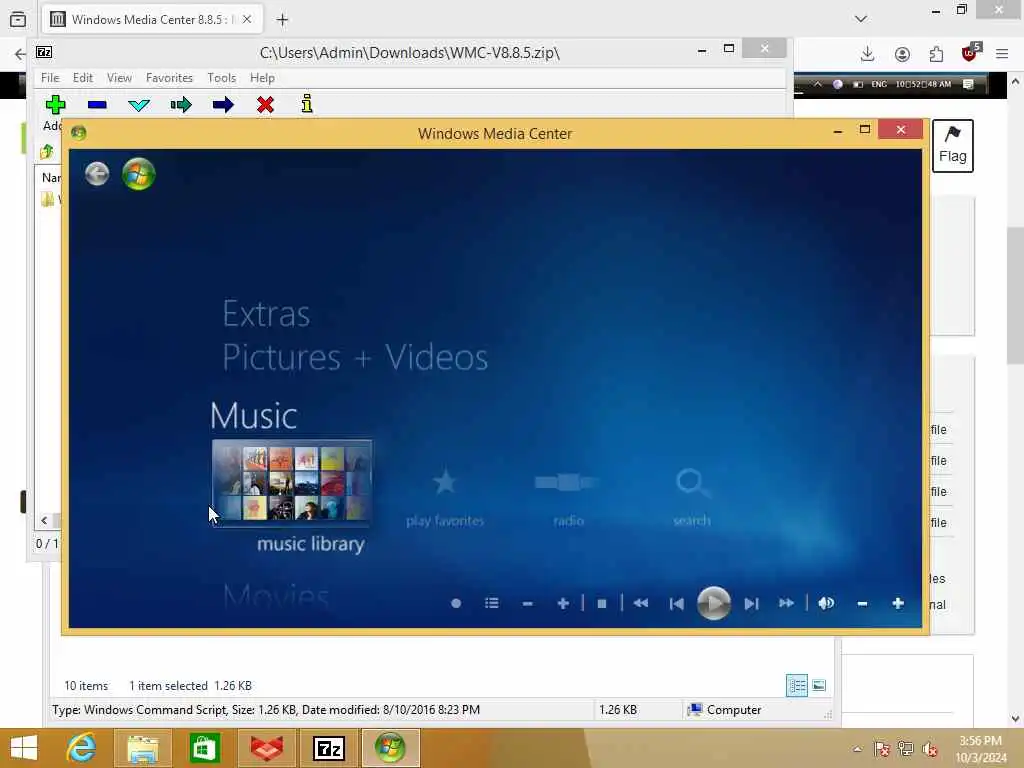Click 7-Zip Move blue arrow icon
This screenshot has height=768, width=1024.
click(223, 104)
